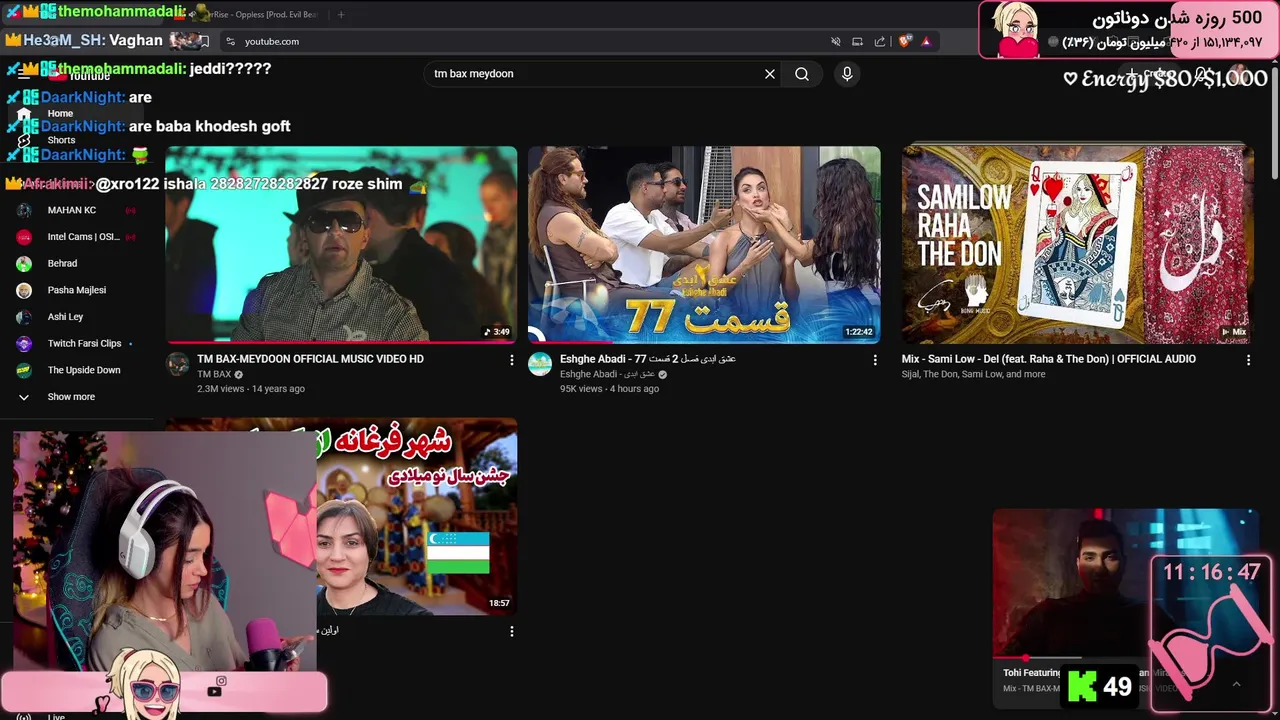The width and height of the screenshot is (1280, 720).
Task: Start voice search with microphone icon
Action: point(847,74)
